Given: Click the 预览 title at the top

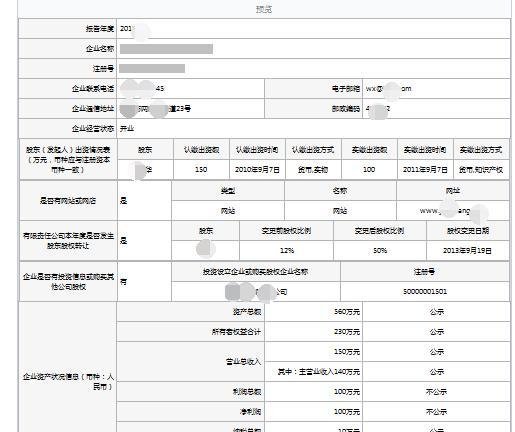Looking at the screenshot, I should pos(264,9).
